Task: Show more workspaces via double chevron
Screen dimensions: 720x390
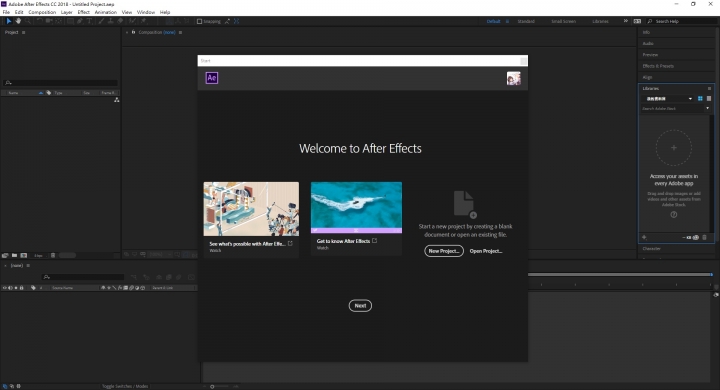Action: 625,21
